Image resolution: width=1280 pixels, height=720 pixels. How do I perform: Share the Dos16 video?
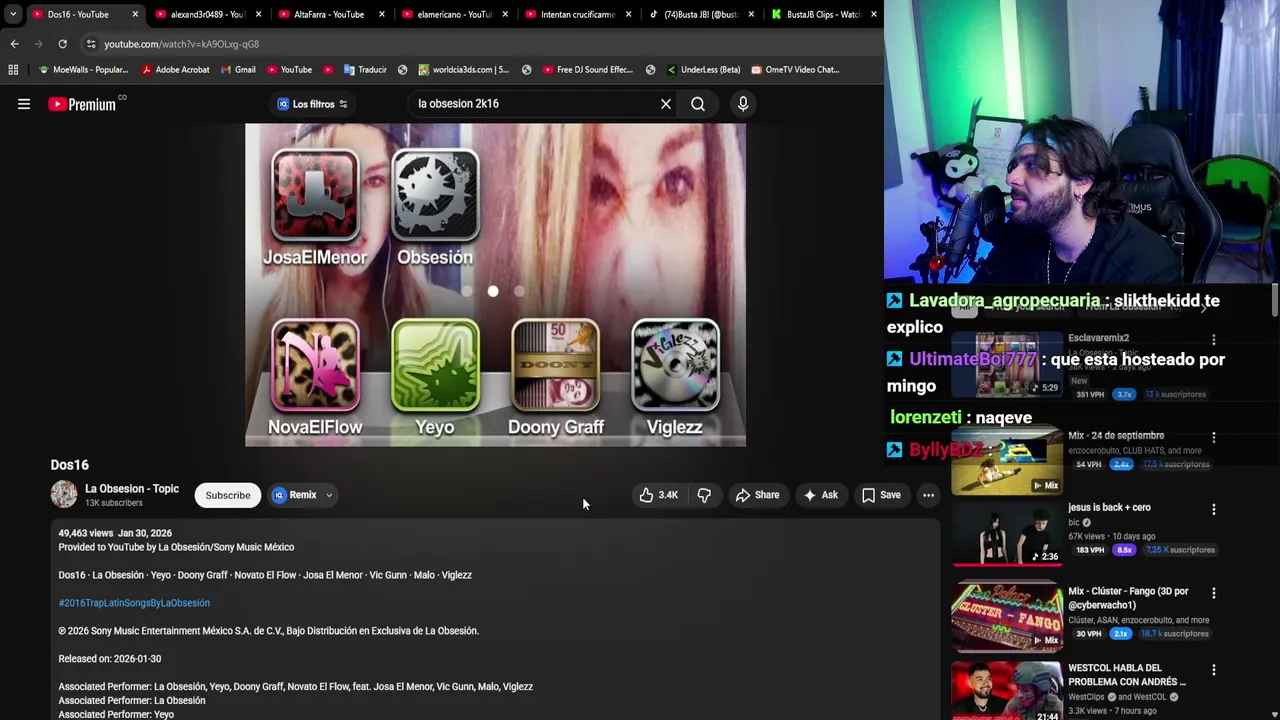[757, 495]
